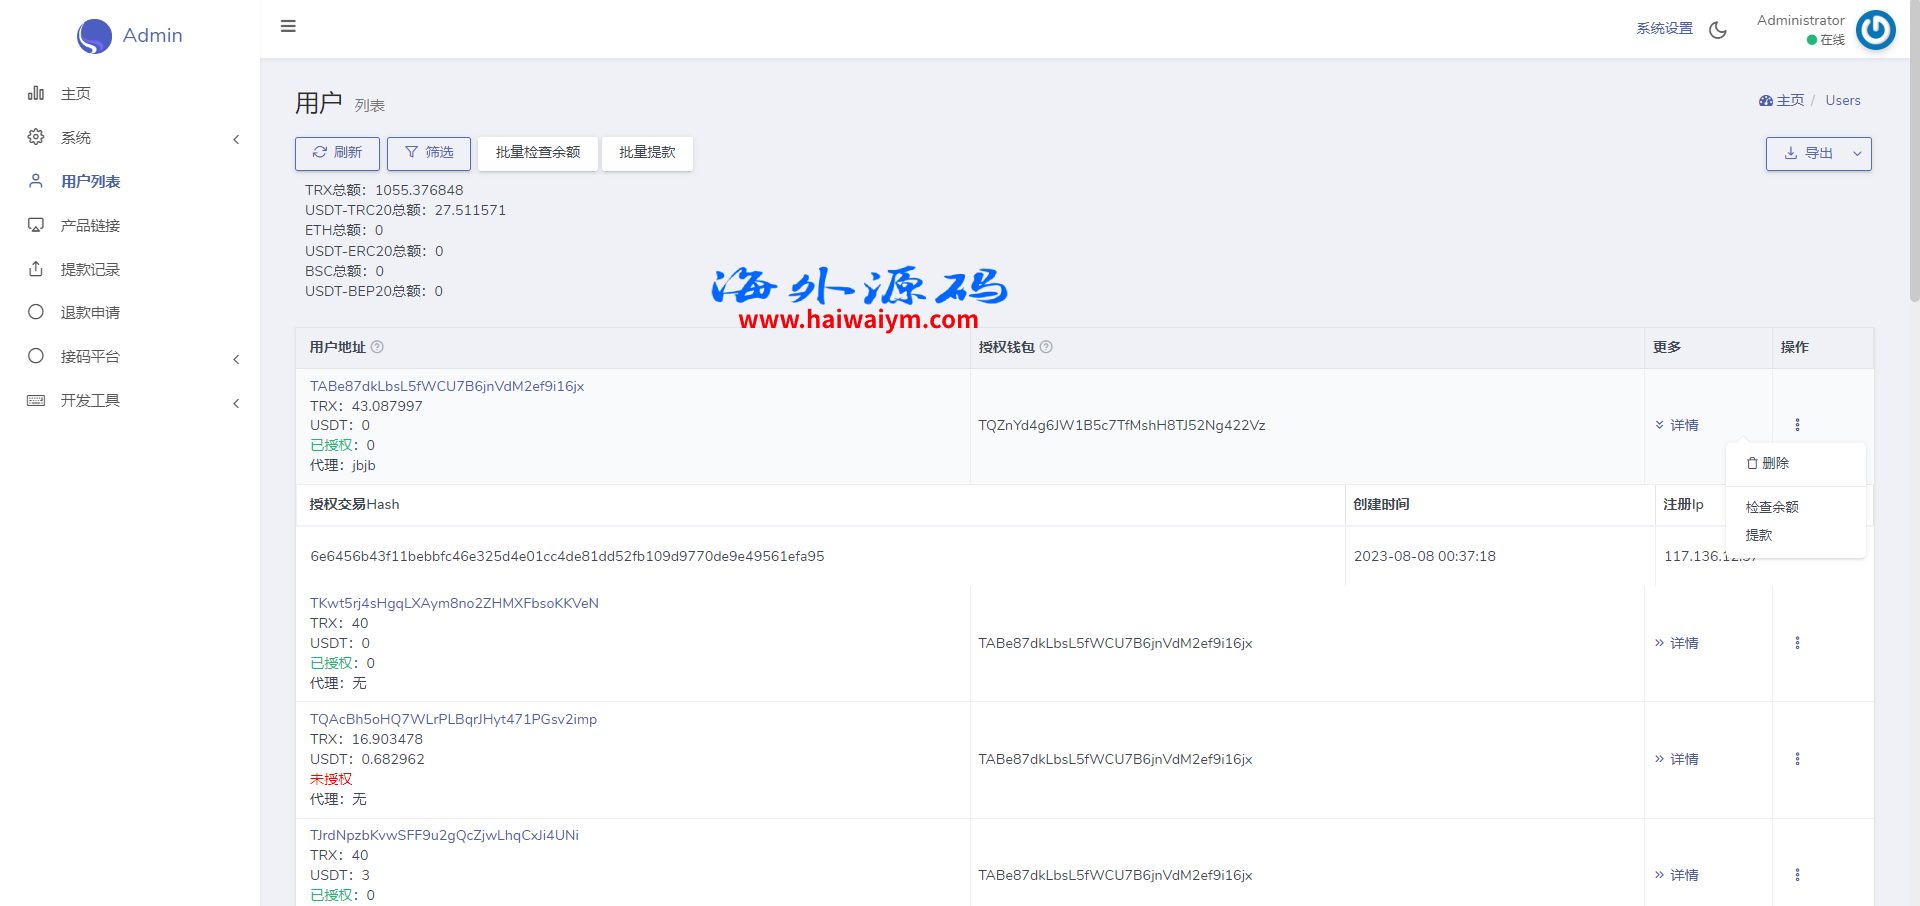Click the Admin logo icon

(x=94, y=36)
